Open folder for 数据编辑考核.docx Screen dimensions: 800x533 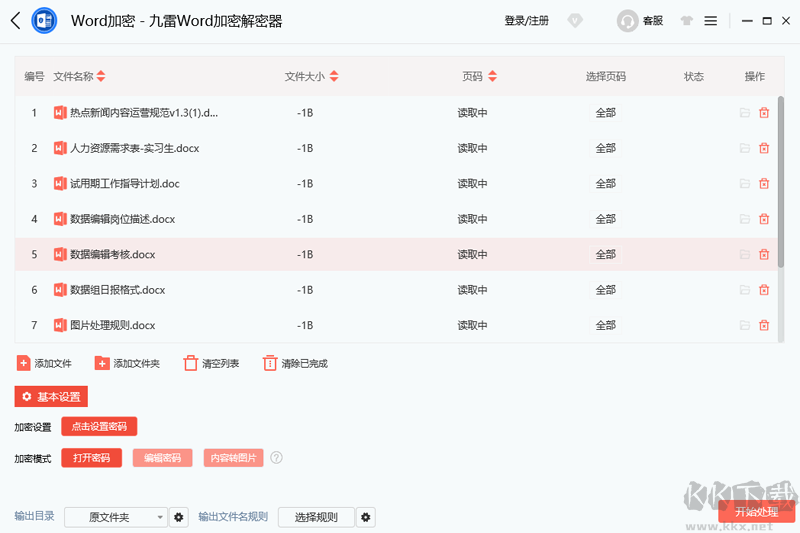pyautogui.click(x=745, y=254)
